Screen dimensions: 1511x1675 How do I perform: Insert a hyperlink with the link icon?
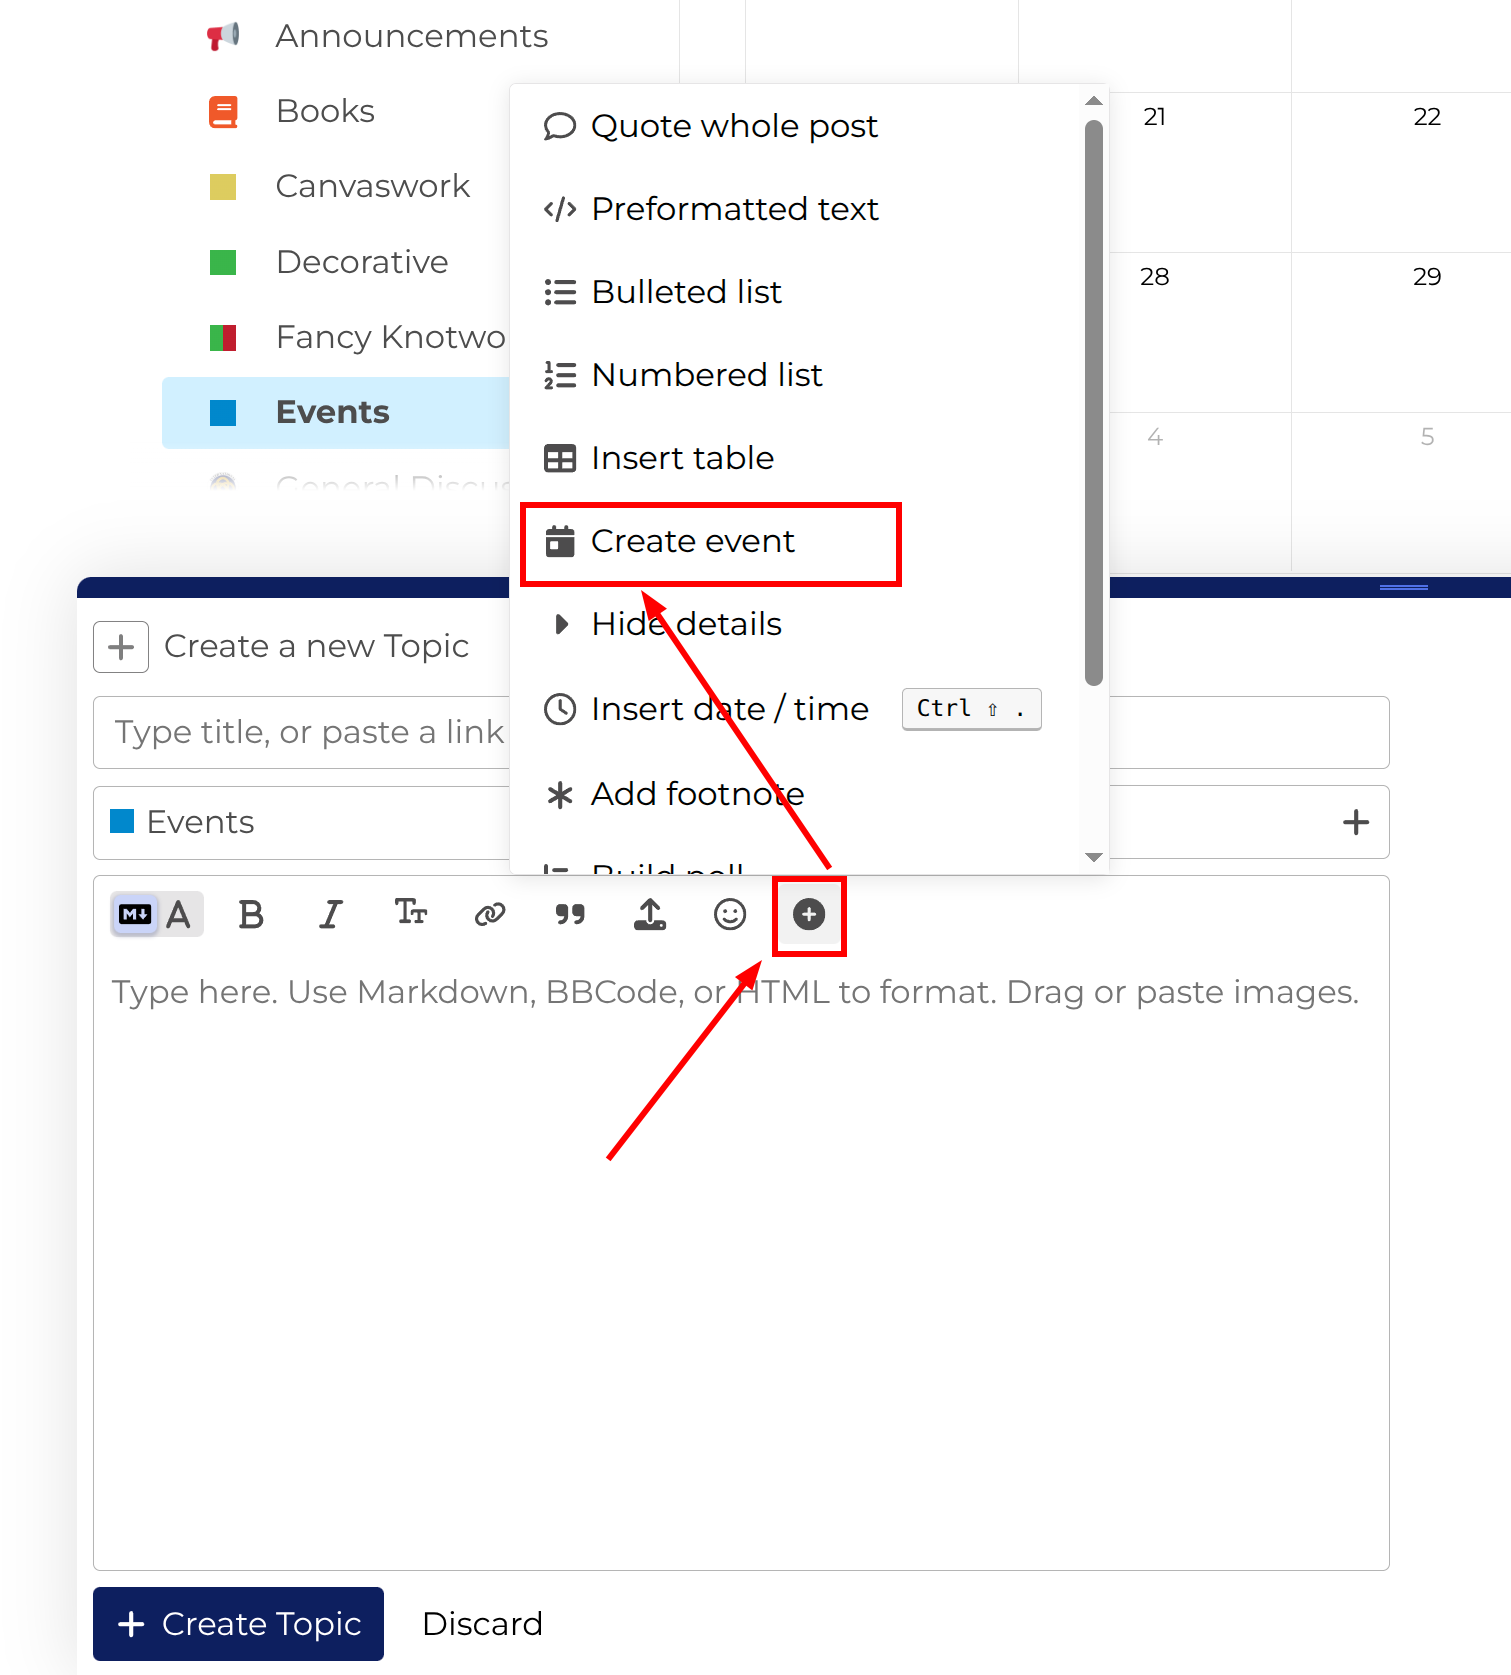pyautogui.click(x=490, y=914)
